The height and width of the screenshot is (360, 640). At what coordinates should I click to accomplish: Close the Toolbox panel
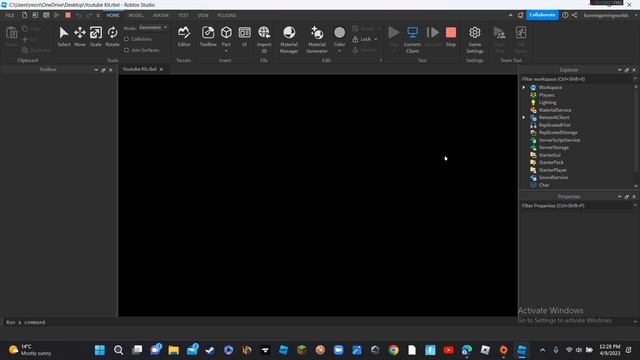111,70
